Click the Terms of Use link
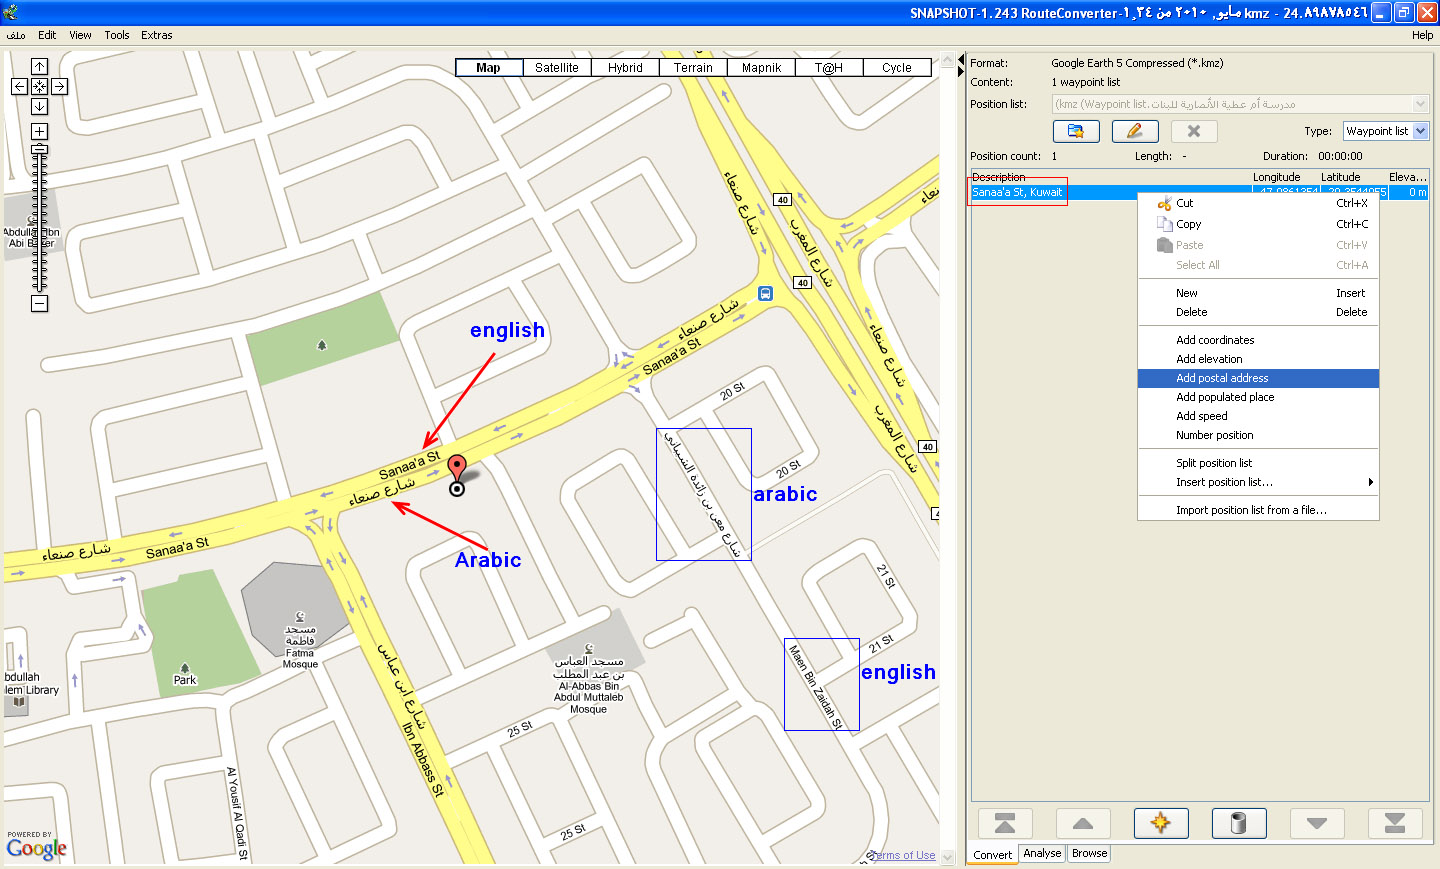 pyautogui.click(x=903, y=855)
